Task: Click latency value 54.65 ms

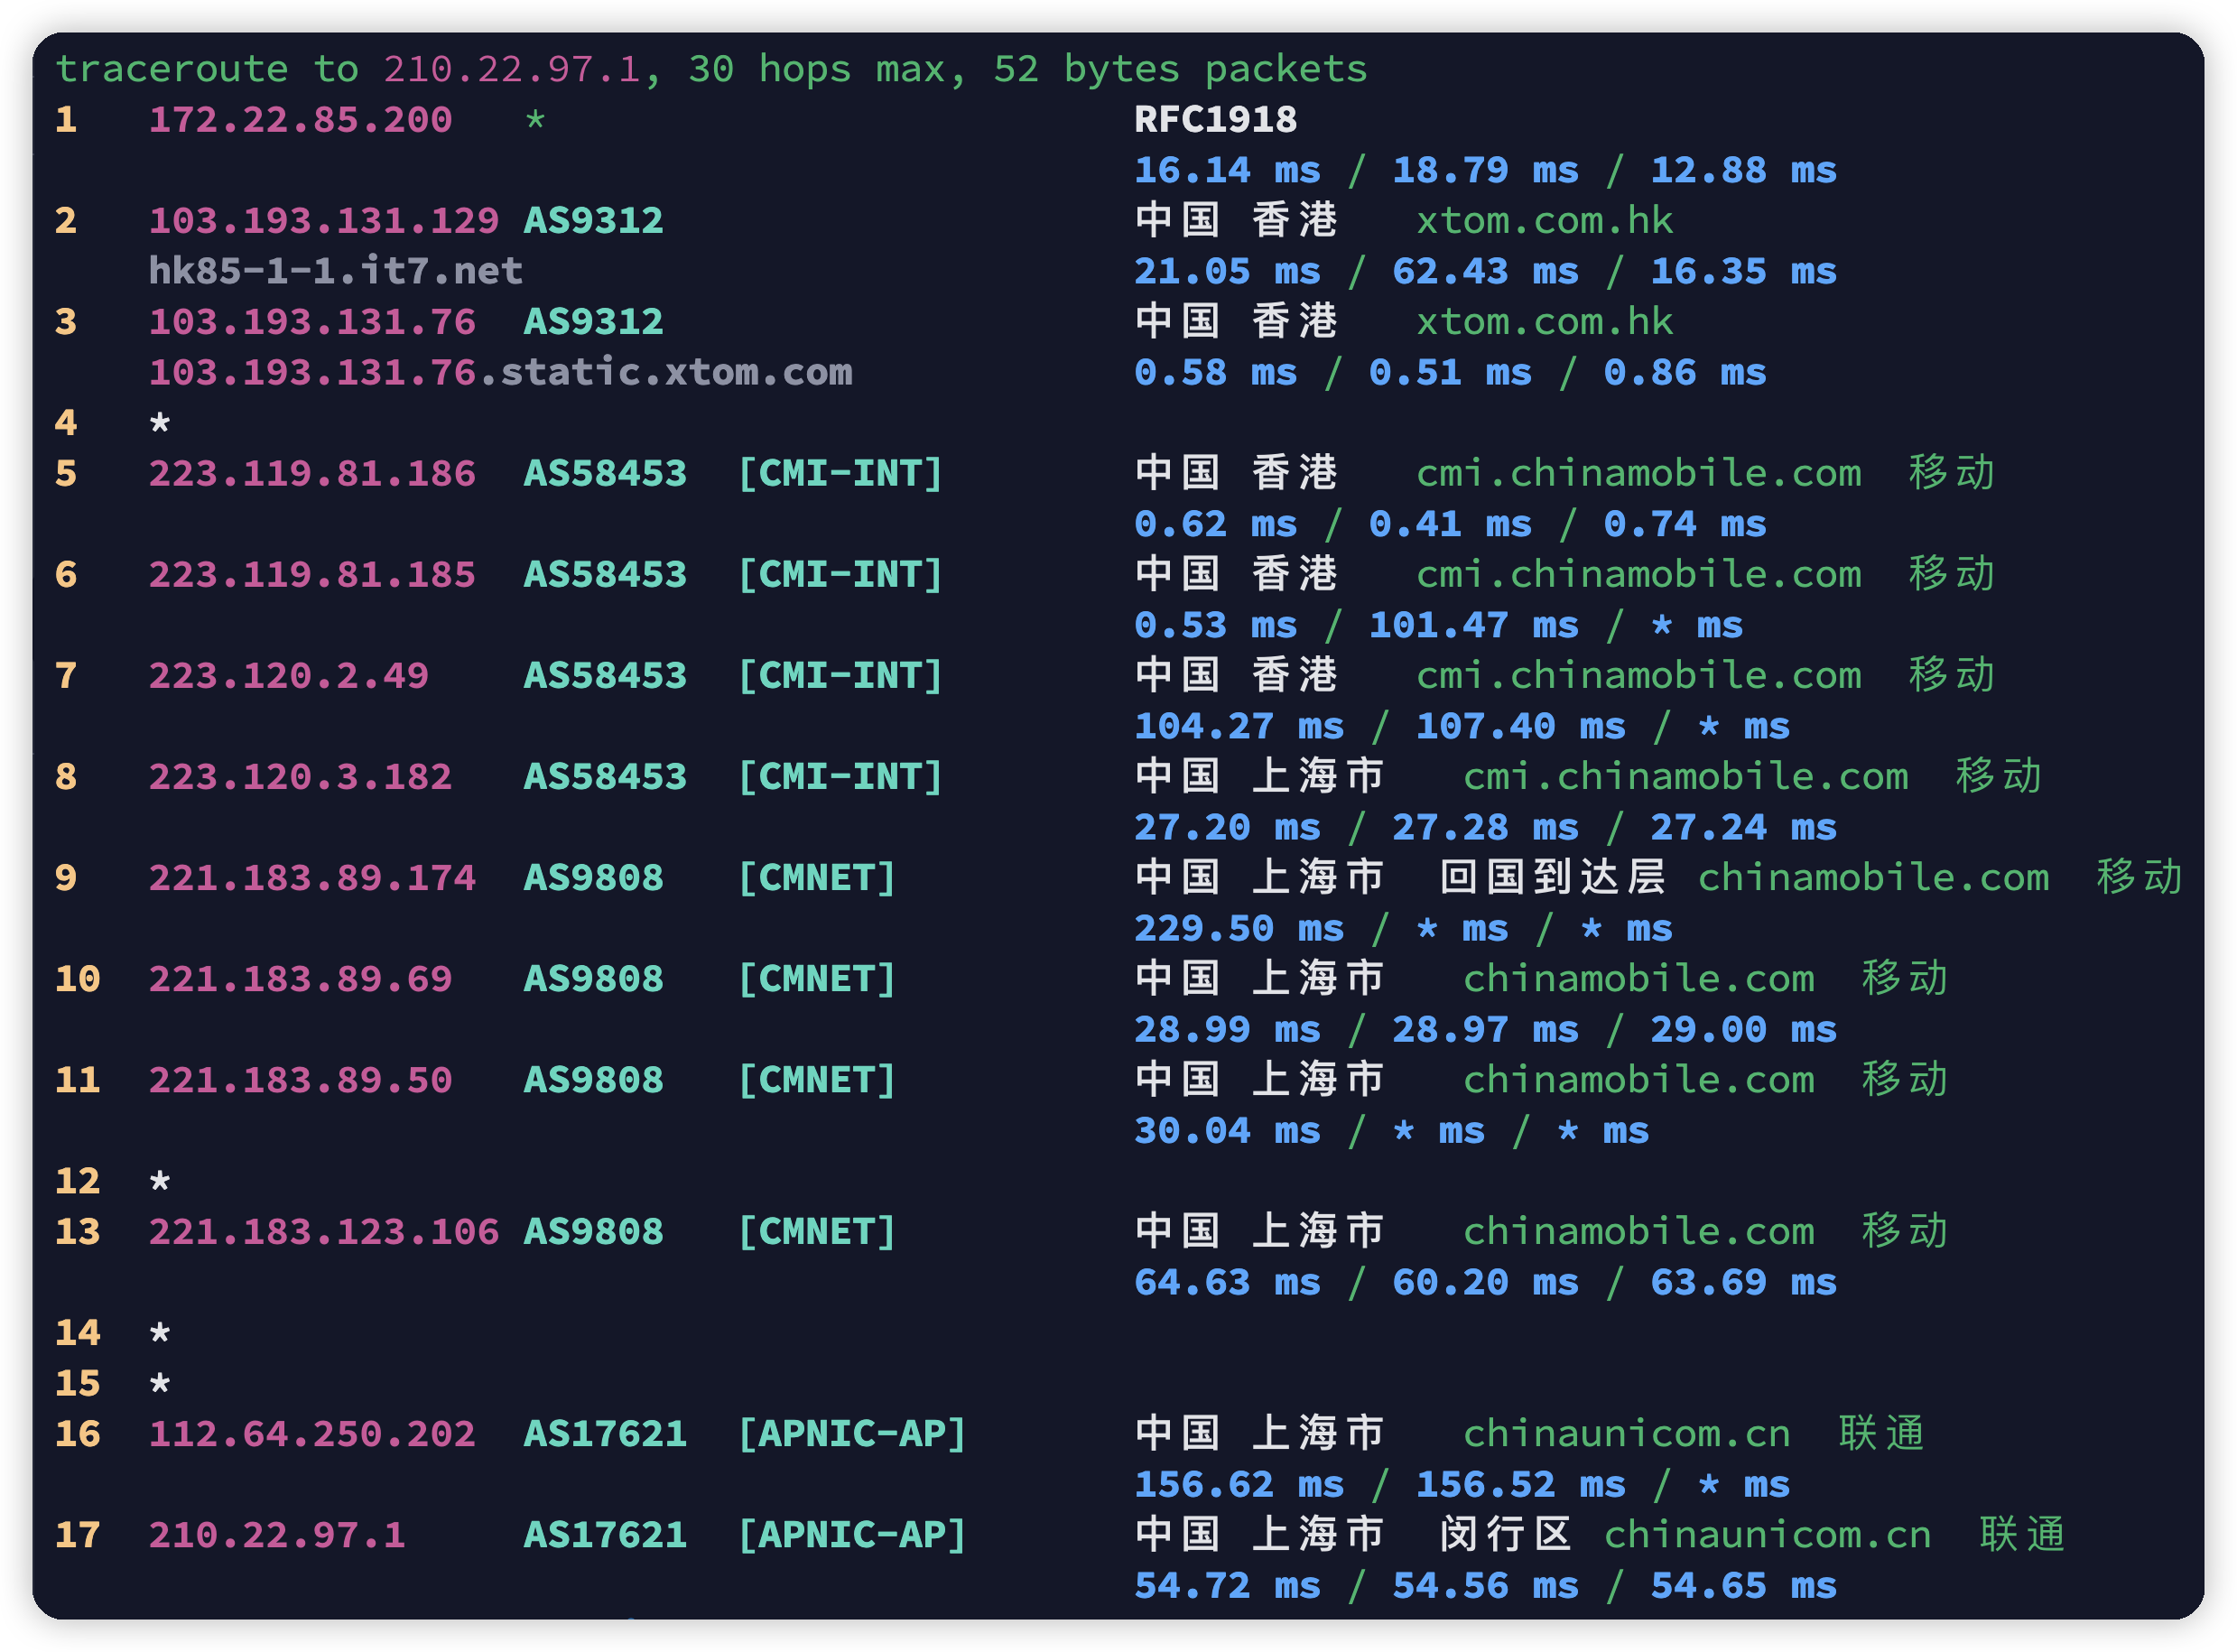Action: [x=1743, y=1586]
